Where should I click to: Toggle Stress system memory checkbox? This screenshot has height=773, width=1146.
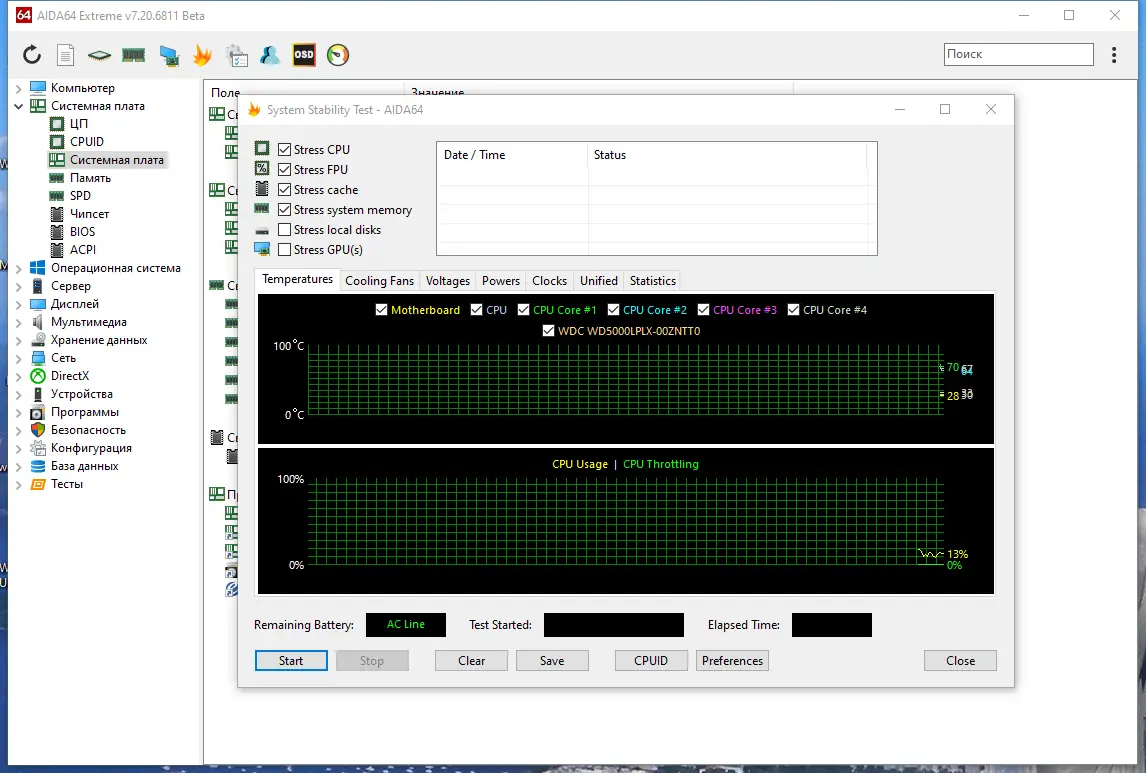[x=284, y=210]
